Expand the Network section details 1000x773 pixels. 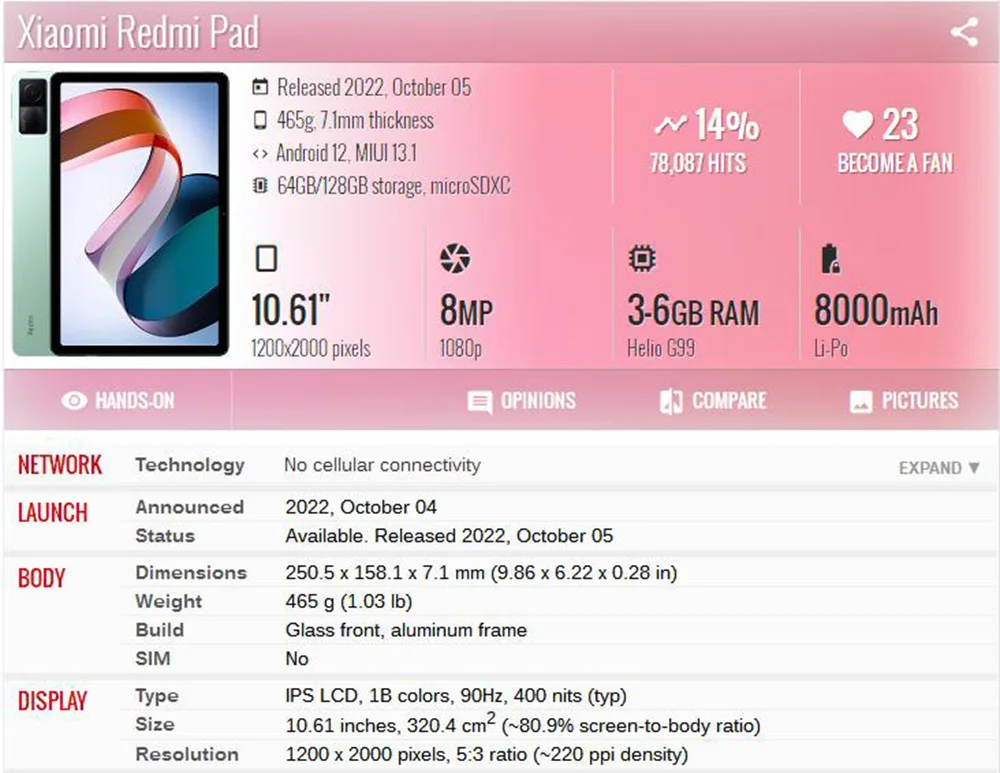[939, 468]
